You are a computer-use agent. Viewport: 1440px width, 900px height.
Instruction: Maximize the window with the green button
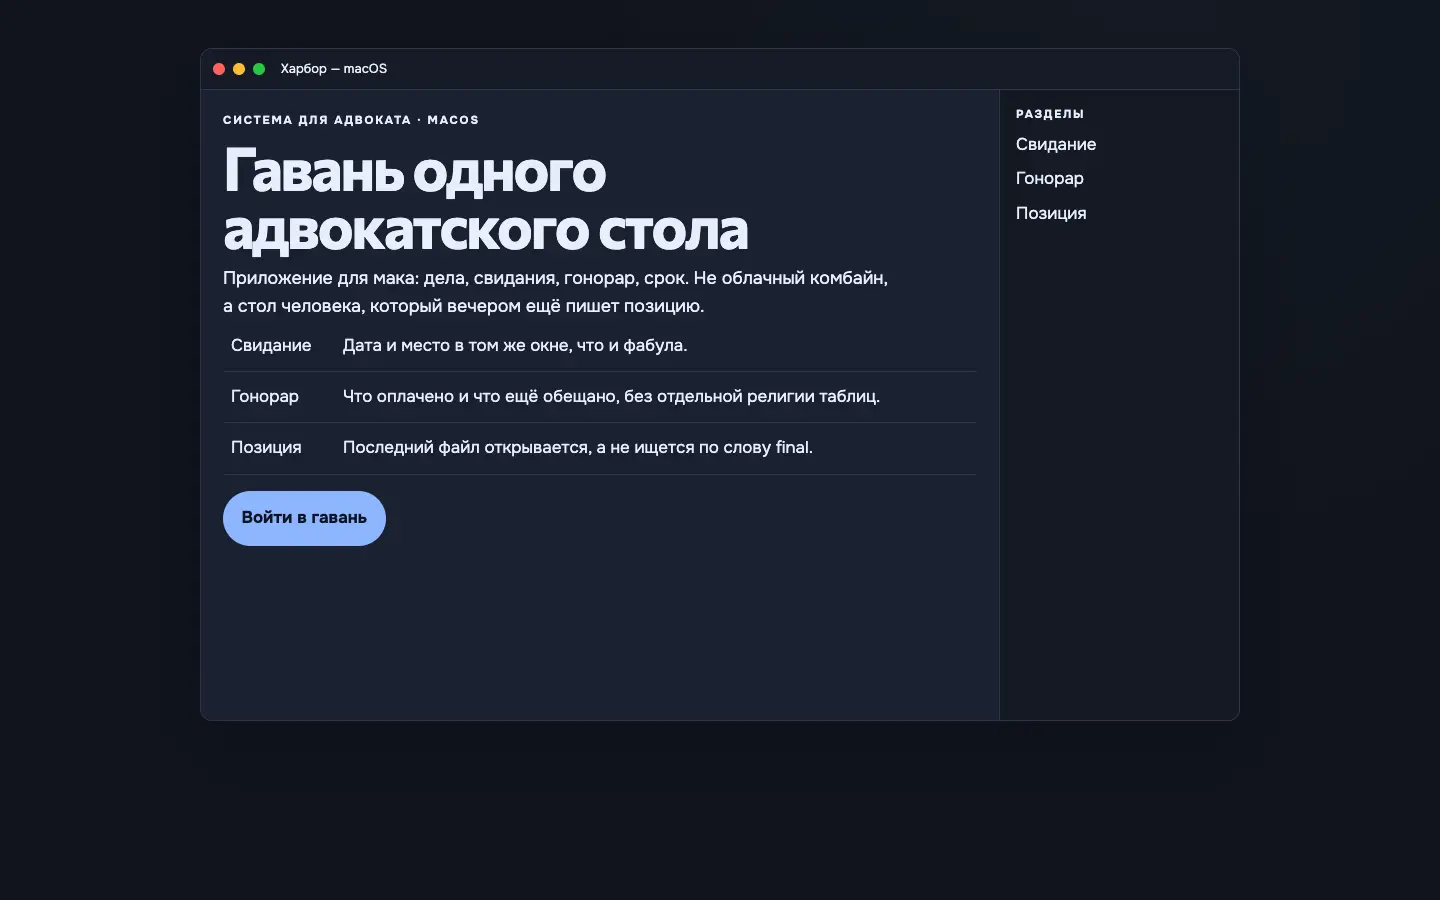[259, 69]
